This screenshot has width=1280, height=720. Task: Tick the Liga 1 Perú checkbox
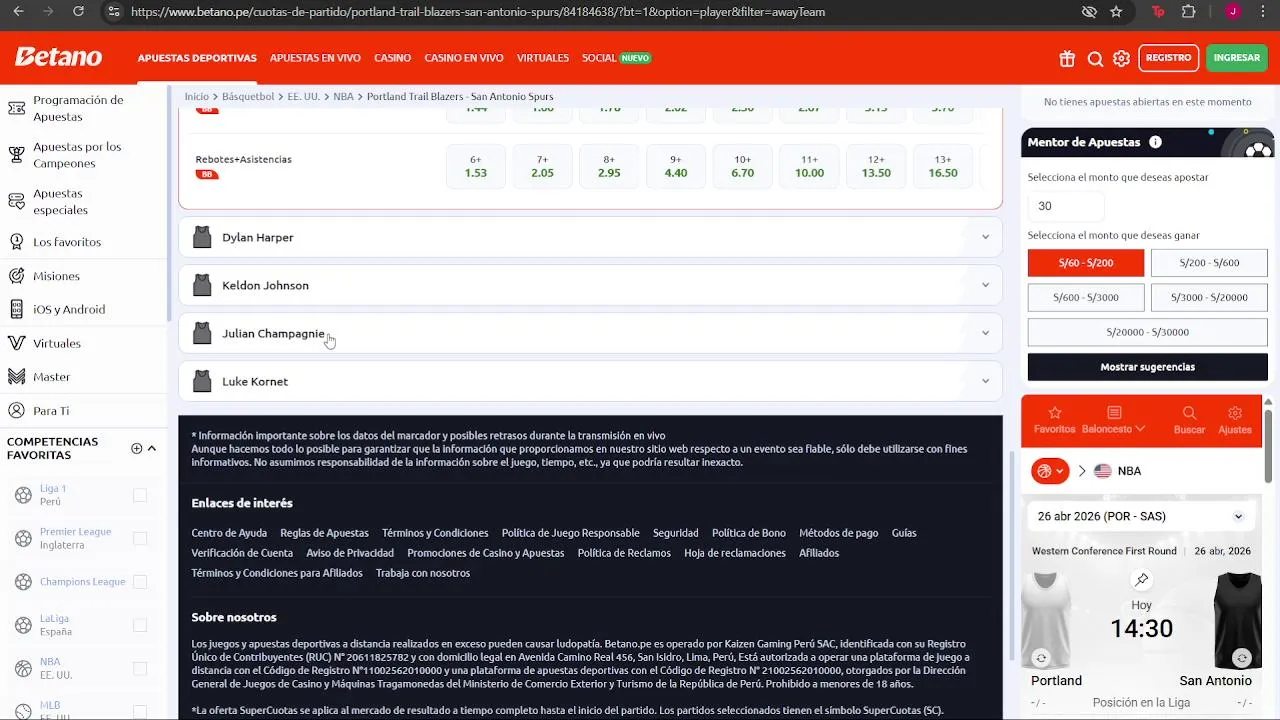click(x=140, y=495)
